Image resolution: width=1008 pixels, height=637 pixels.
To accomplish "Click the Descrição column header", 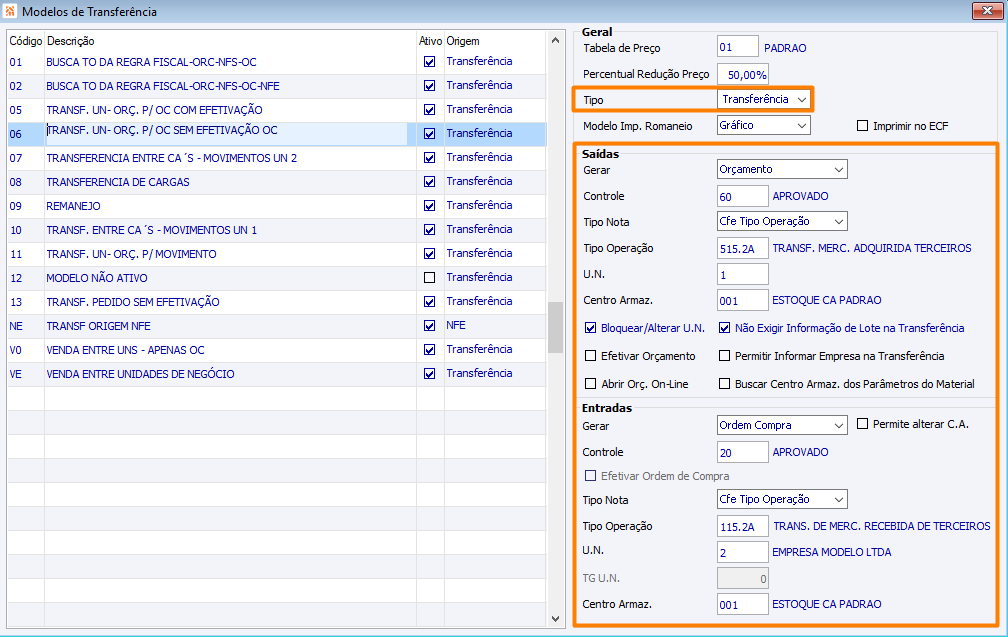I will (x=70, y=41).
